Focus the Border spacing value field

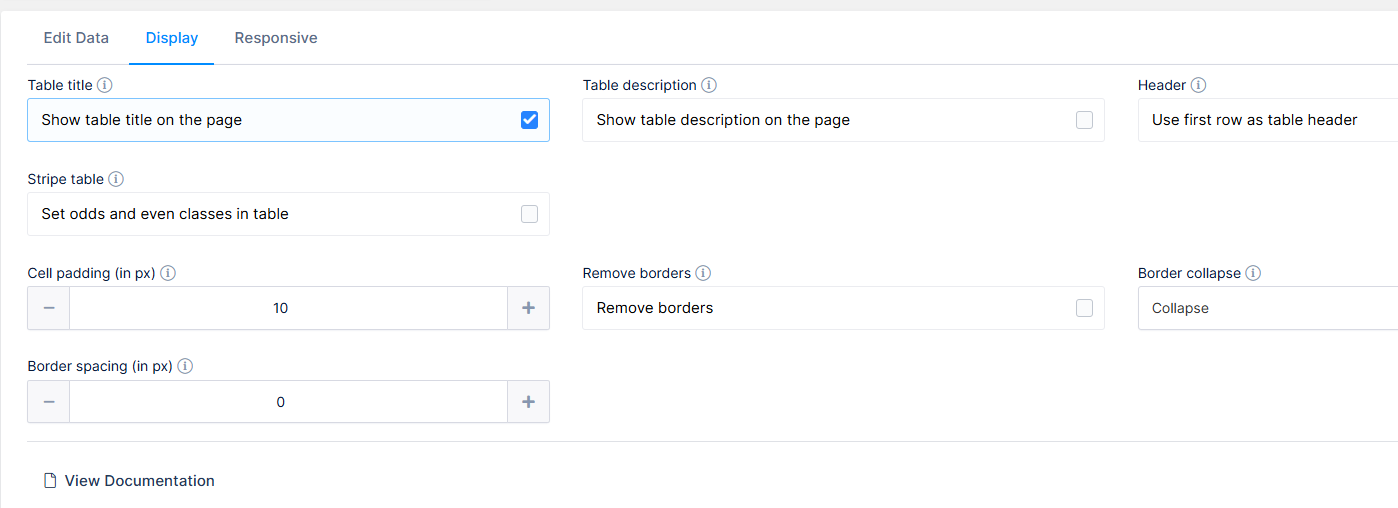pyautogui.click(x=289, y=402)
